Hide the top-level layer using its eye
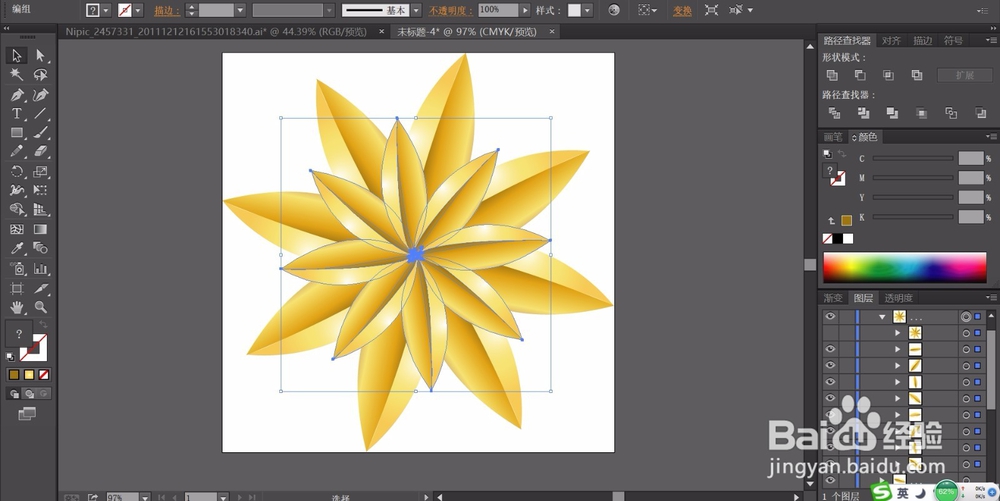The image size is (1000, 501). coord(830,316)
